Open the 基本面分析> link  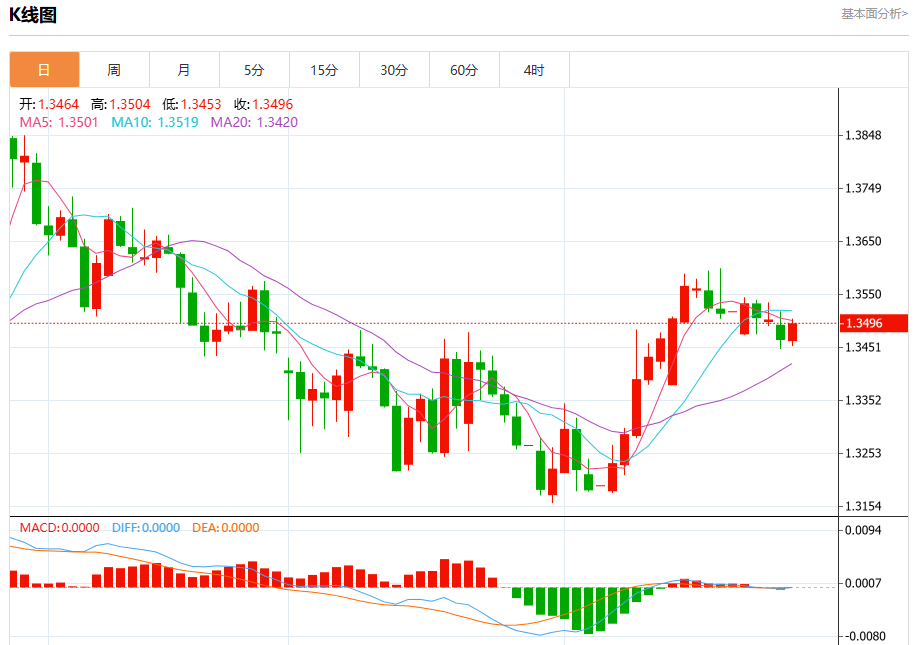[874, 13]
